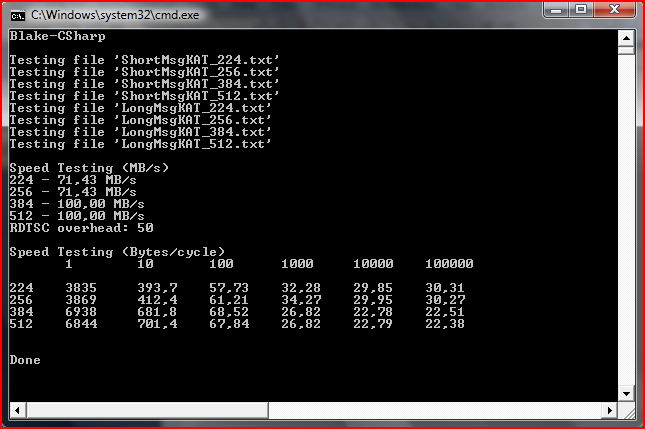Click the 'LongMsgKAT_256.txt' file name
645x429 pixels.
(193, 120)
